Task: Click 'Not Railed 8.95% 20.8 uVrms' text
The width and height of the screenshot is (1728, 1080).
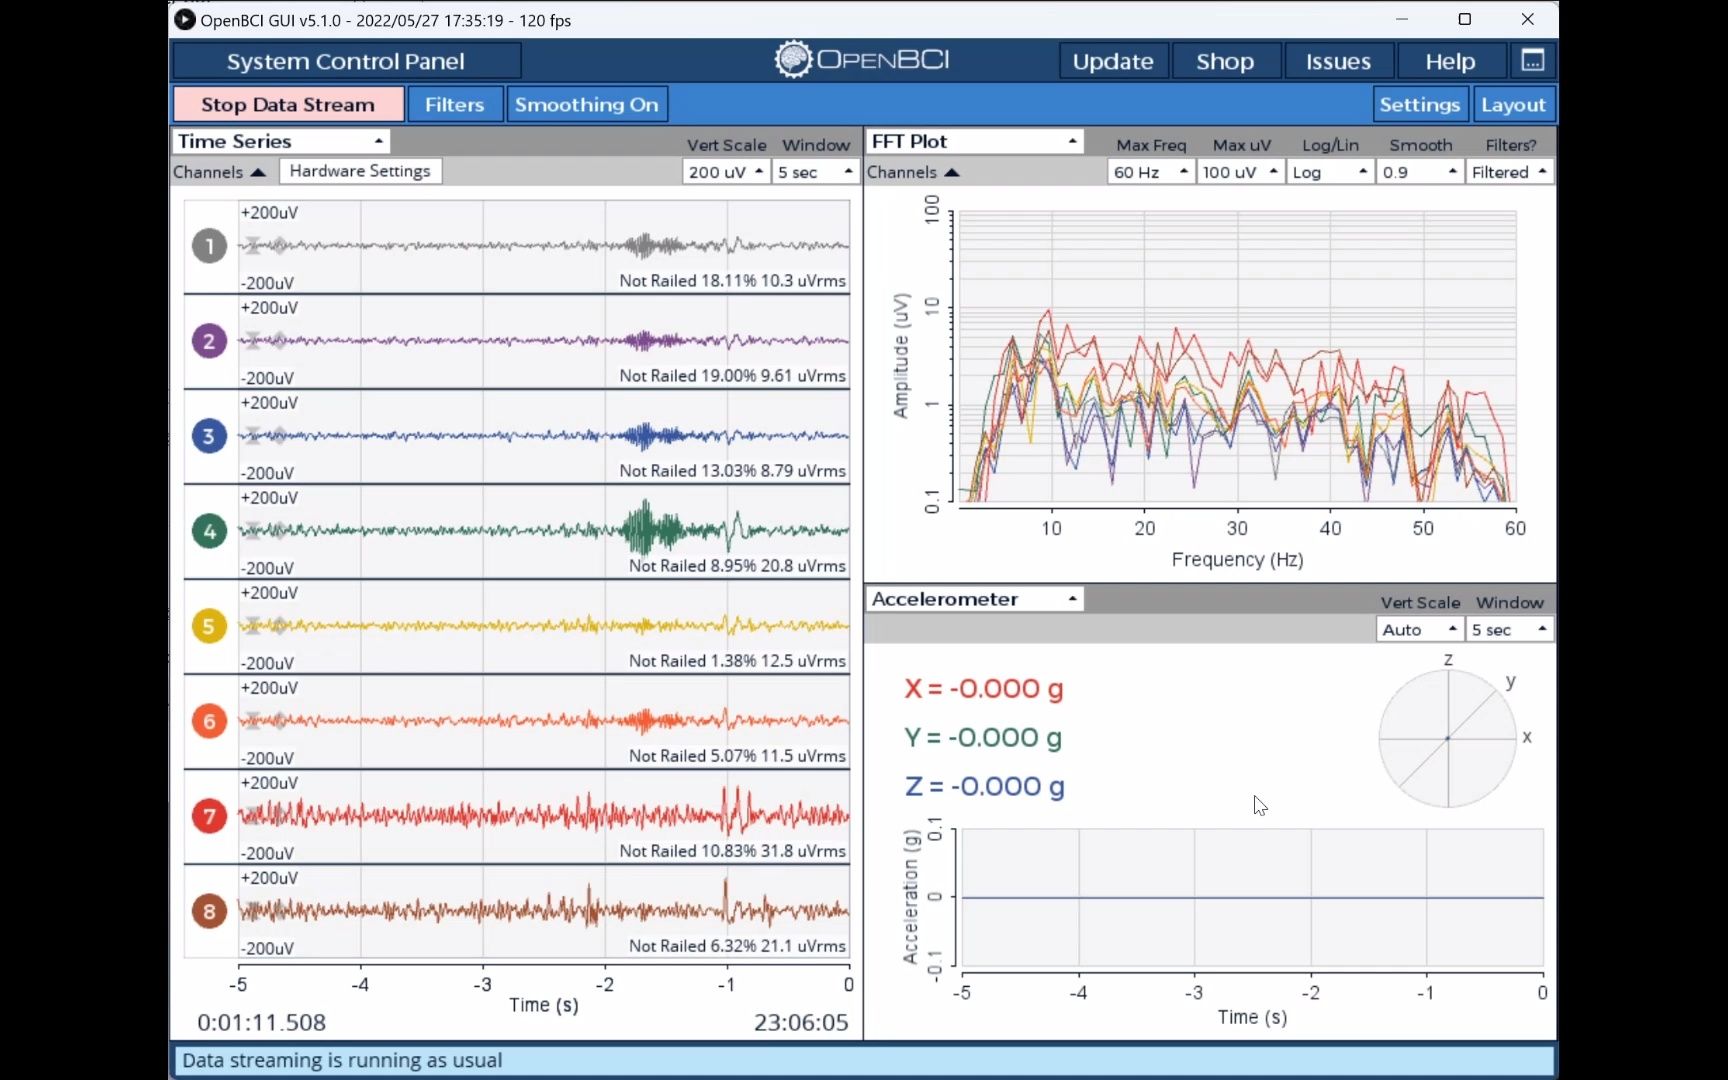Action: [737, 566]
